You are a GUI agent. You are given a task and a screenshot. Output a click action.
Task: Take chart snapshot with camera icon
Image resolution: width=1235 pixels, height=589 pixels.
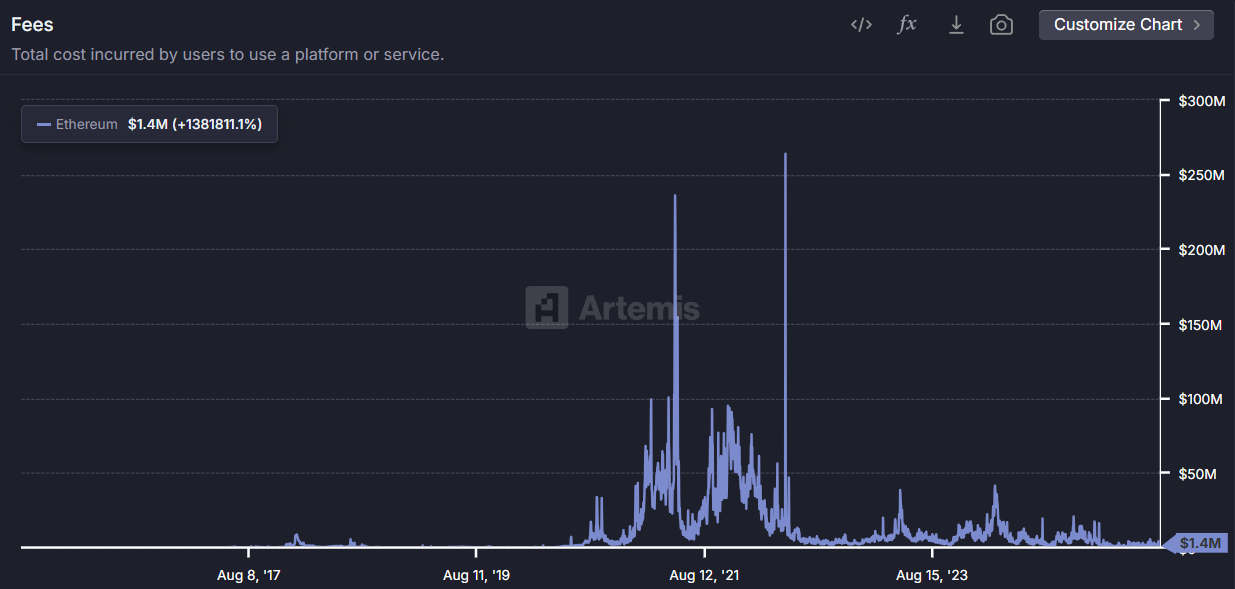[x=1001, y=25]
